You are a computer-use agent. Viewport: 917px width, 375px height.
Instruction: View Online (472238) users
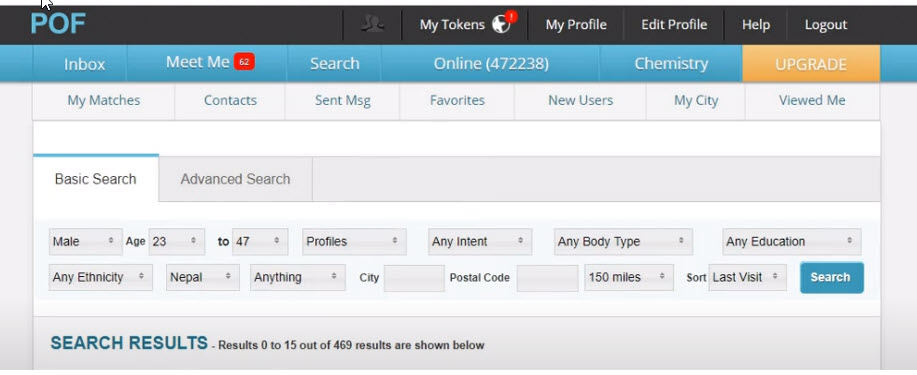point(491,64)
